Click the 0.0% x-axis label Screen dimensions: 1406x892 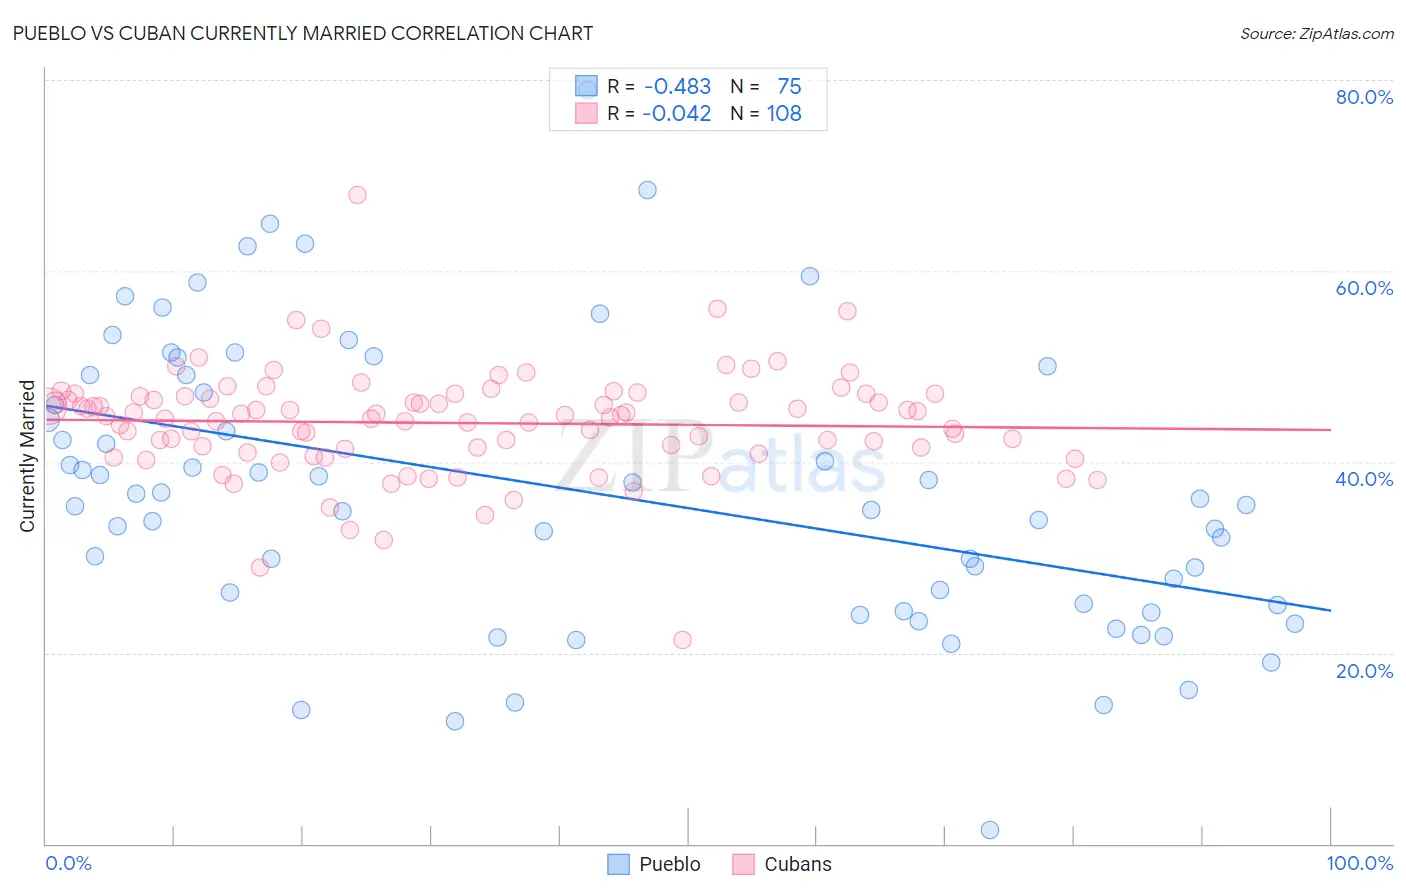(x=68, y=863)
